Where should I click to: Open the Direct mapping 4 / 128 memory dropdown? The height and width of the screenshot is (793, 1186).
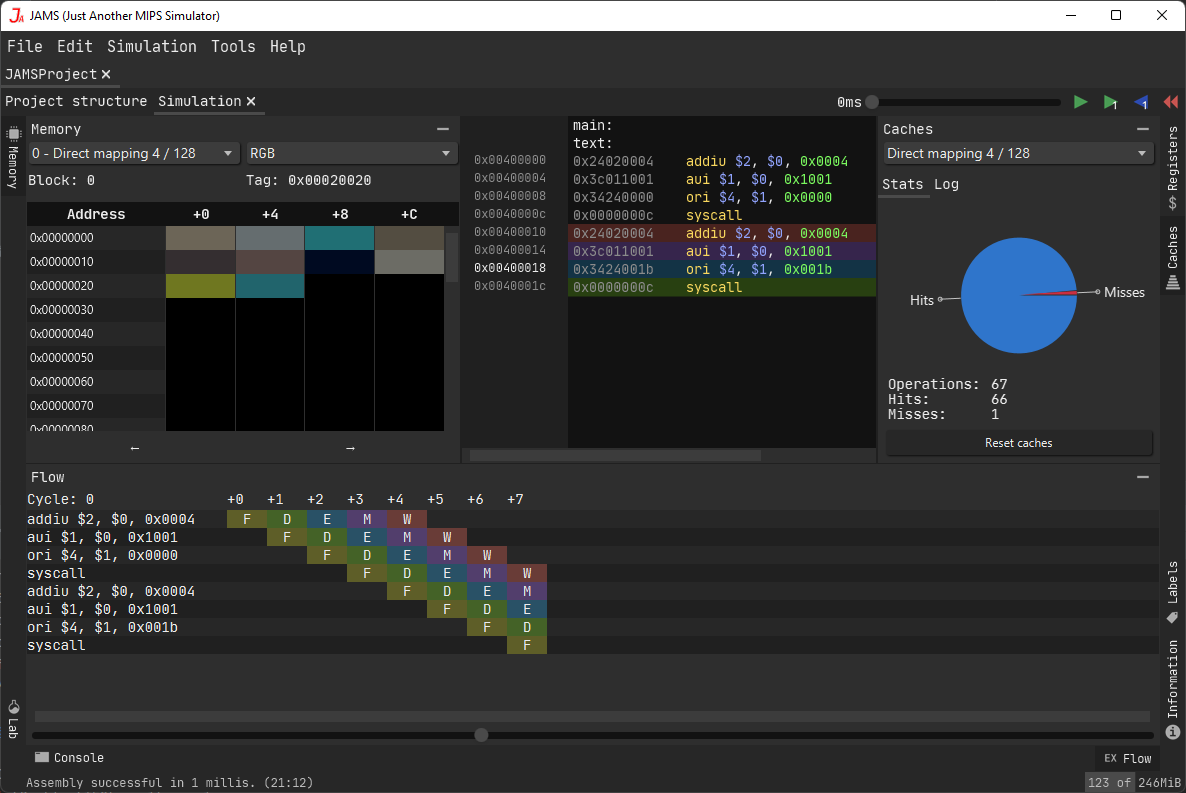[x=132, y=153]
